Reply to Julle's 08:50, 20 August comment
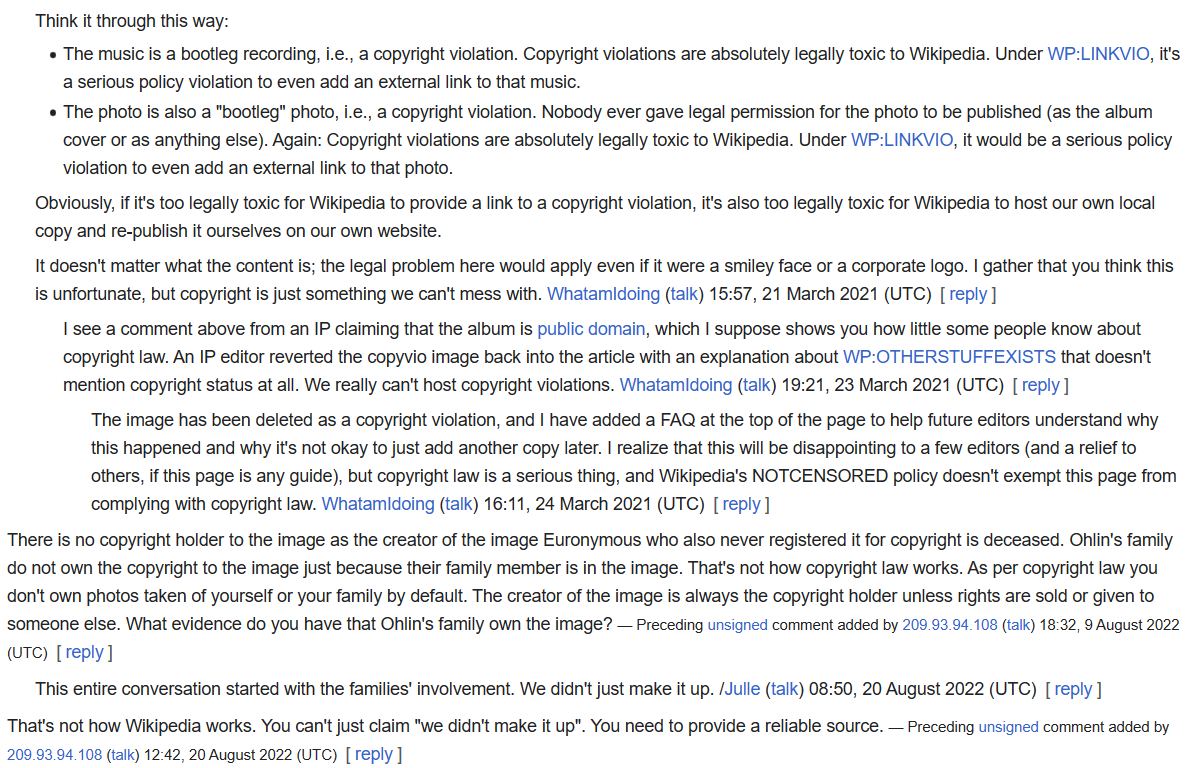The height and width of the screenshot is (768, 1193). click(x=1073, y=689)
